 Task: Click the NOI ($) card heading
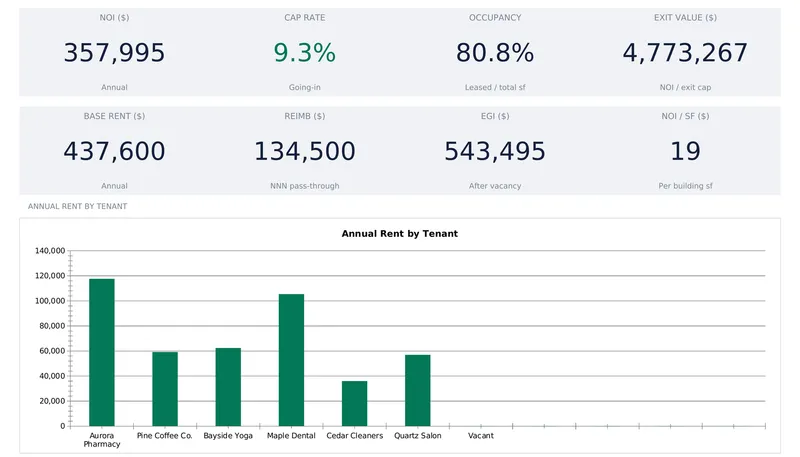[114, 17]
